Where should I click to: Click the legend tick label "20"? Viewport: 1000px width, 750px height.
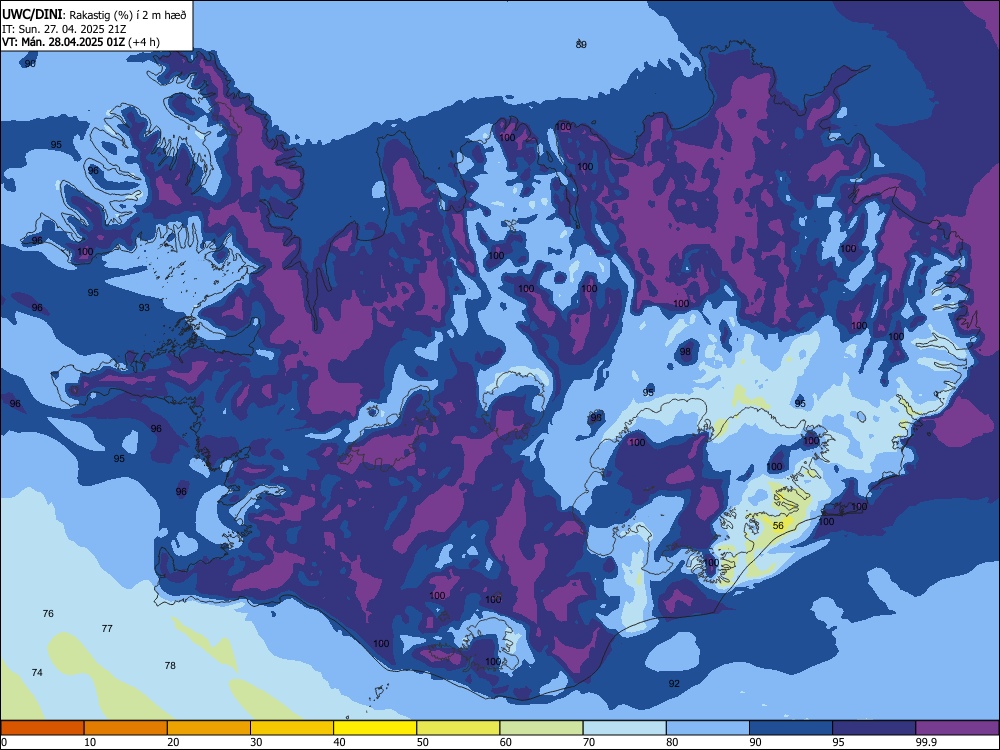(x=173, y=742)
